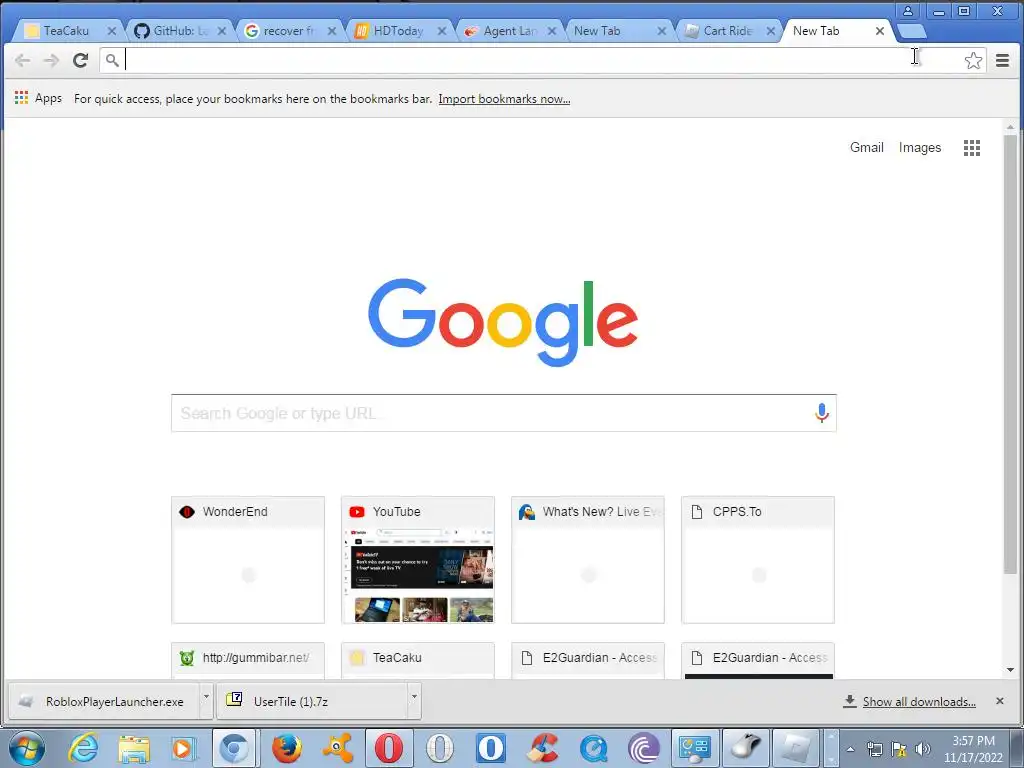Open the purple swirl app on taskbar

click(644, 748)
